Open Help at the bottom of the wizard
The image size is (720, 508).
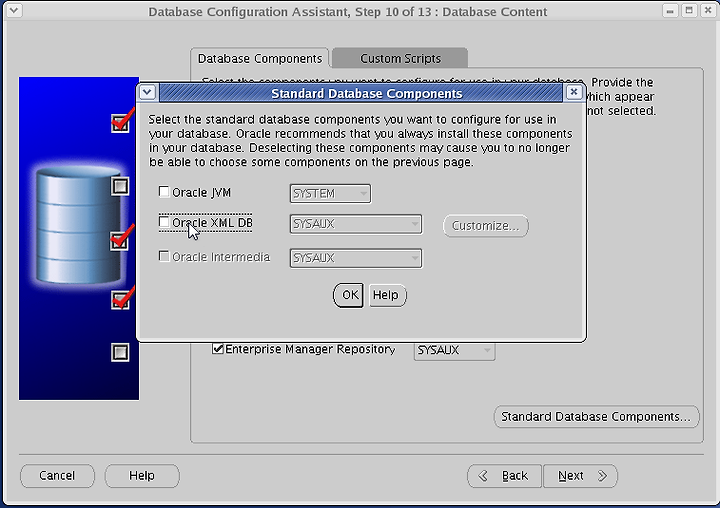click(142, 475)
